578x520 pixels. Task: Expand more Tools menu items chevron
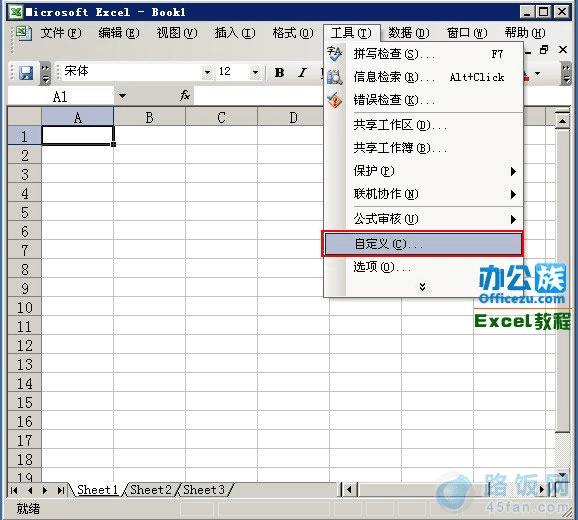(x=422, y=287)
